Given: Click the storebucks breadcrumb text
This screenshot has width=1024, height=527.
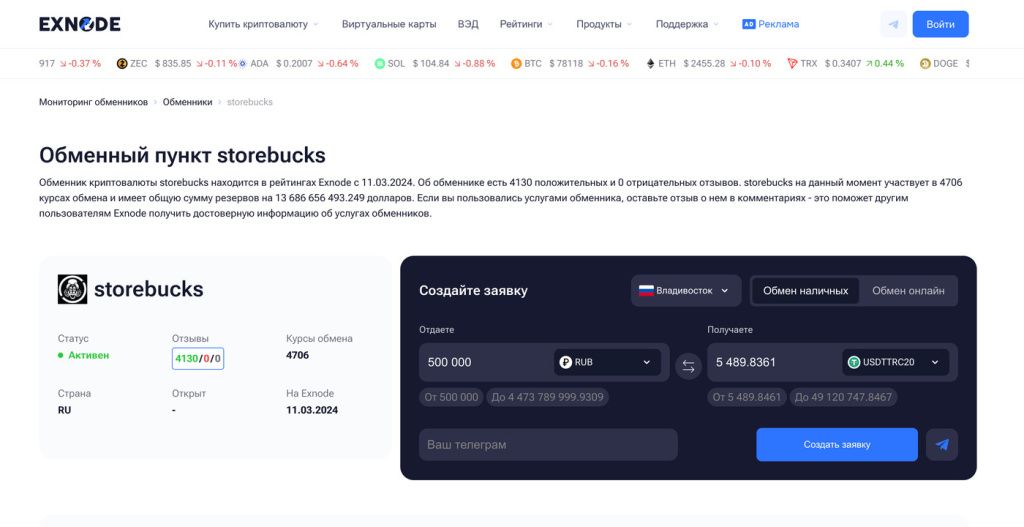Looking at the screenshot, I should click(249, 102).
